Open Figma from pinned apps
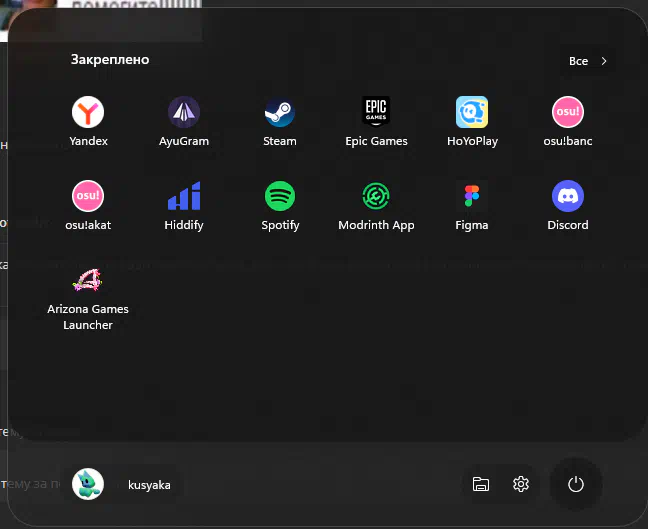The image size is (648, 529). pos(472,196)
